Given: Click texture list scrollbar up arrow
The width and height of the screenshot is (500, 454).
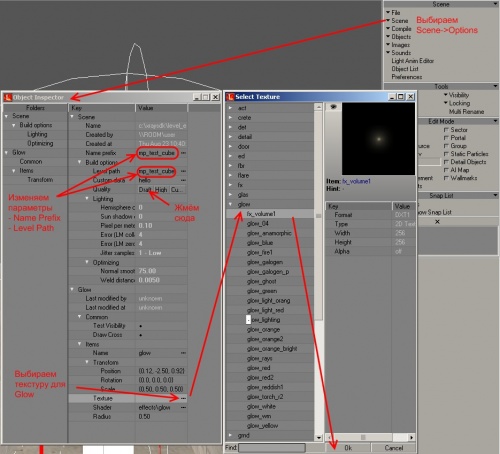Looking at the screenshot, I should click(x=319, y=107).
